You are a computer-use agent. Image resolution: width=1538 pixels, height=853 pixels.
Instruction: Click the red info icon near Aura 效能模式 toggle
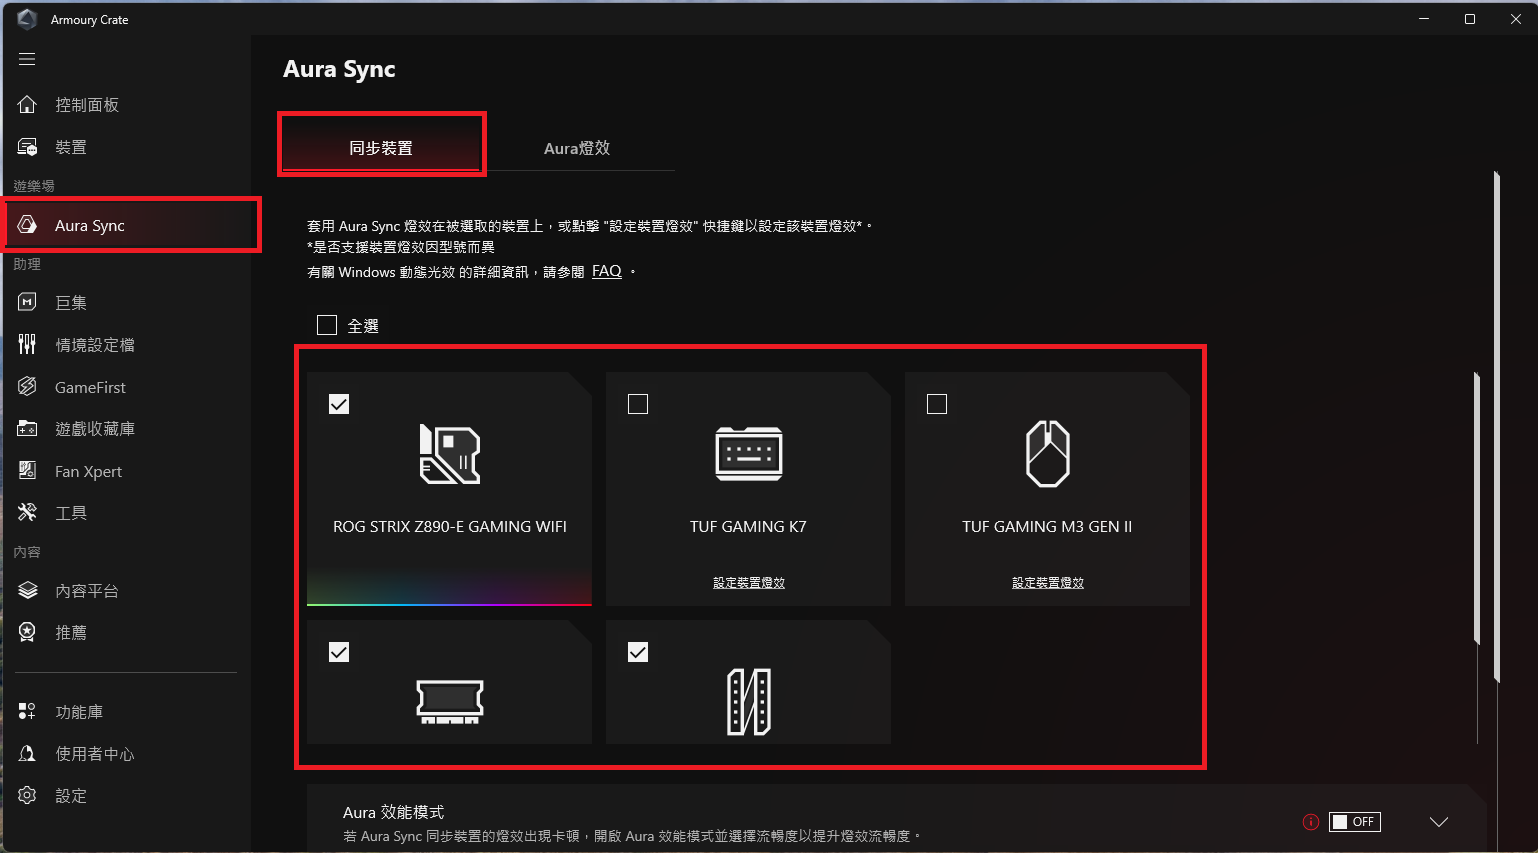[1310, 822]
